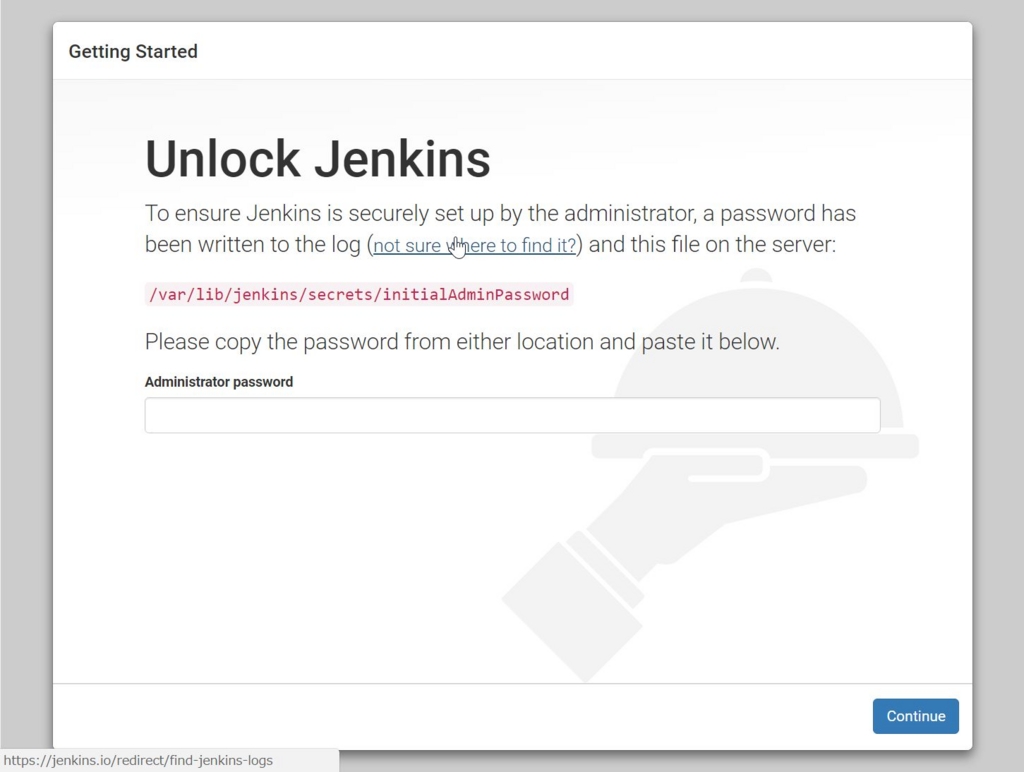Click the knob atop the cloche graphic
Image resolution: width=1024 pixels, height=772 pixels.
[x=756, y=275]
